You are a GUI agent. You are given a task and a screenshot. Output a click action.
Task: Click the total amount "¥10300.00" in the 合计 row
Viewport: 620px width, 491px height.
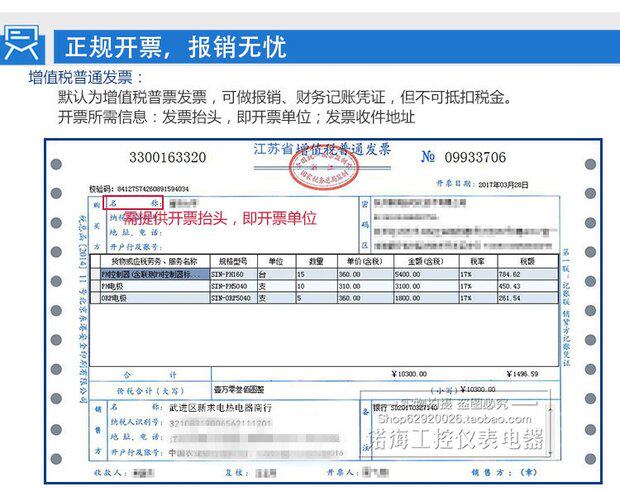point(409,374)
